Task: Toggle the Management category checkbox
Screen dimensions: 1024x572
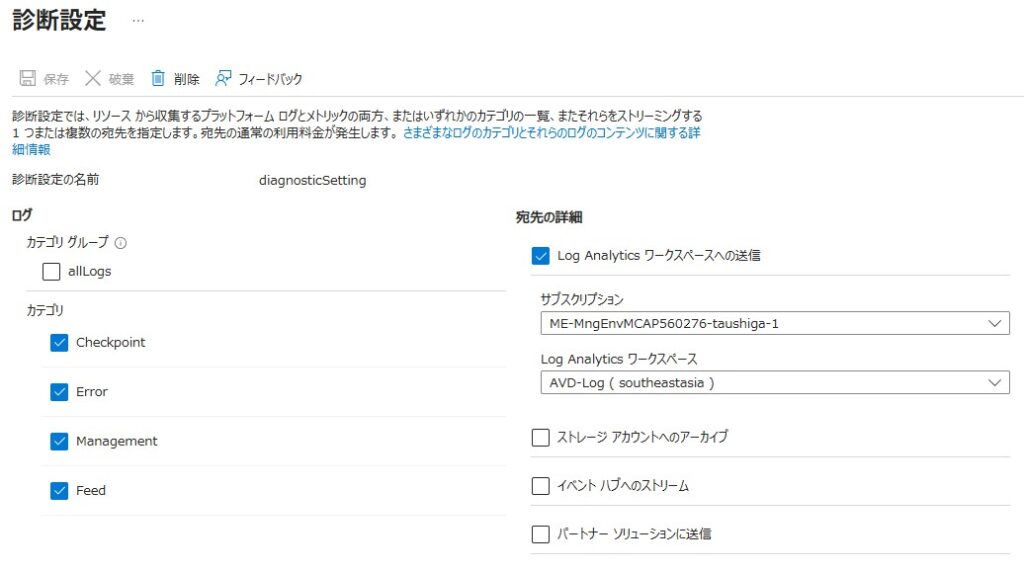Action: coord(59,441)
